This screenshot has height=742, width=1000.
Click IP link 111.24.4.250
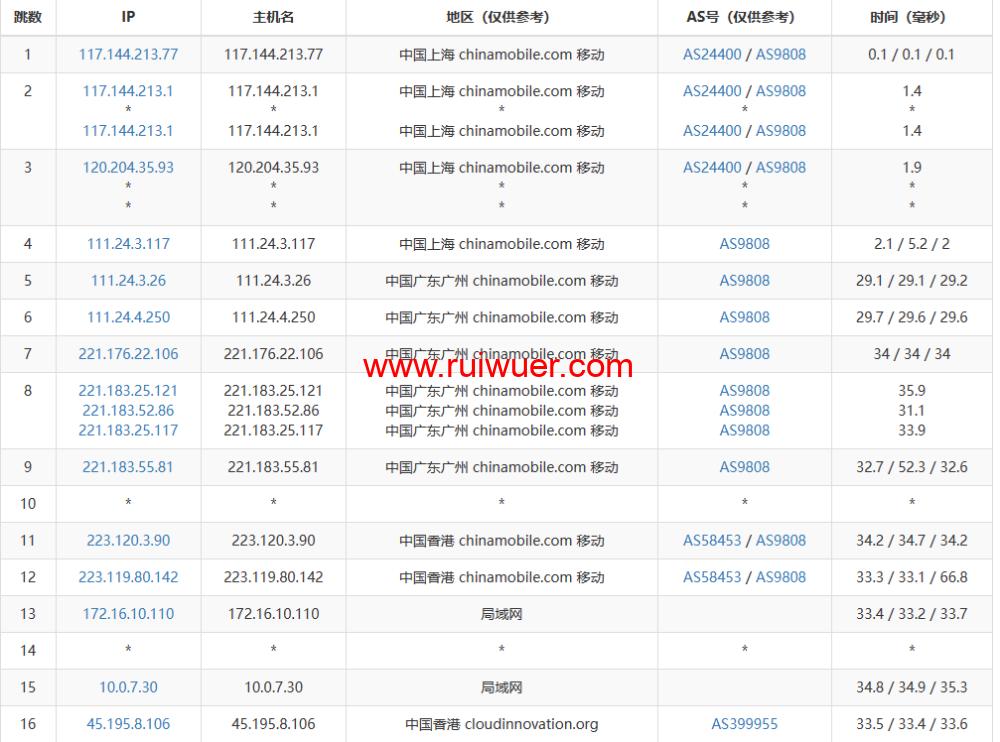coord(128,317)
